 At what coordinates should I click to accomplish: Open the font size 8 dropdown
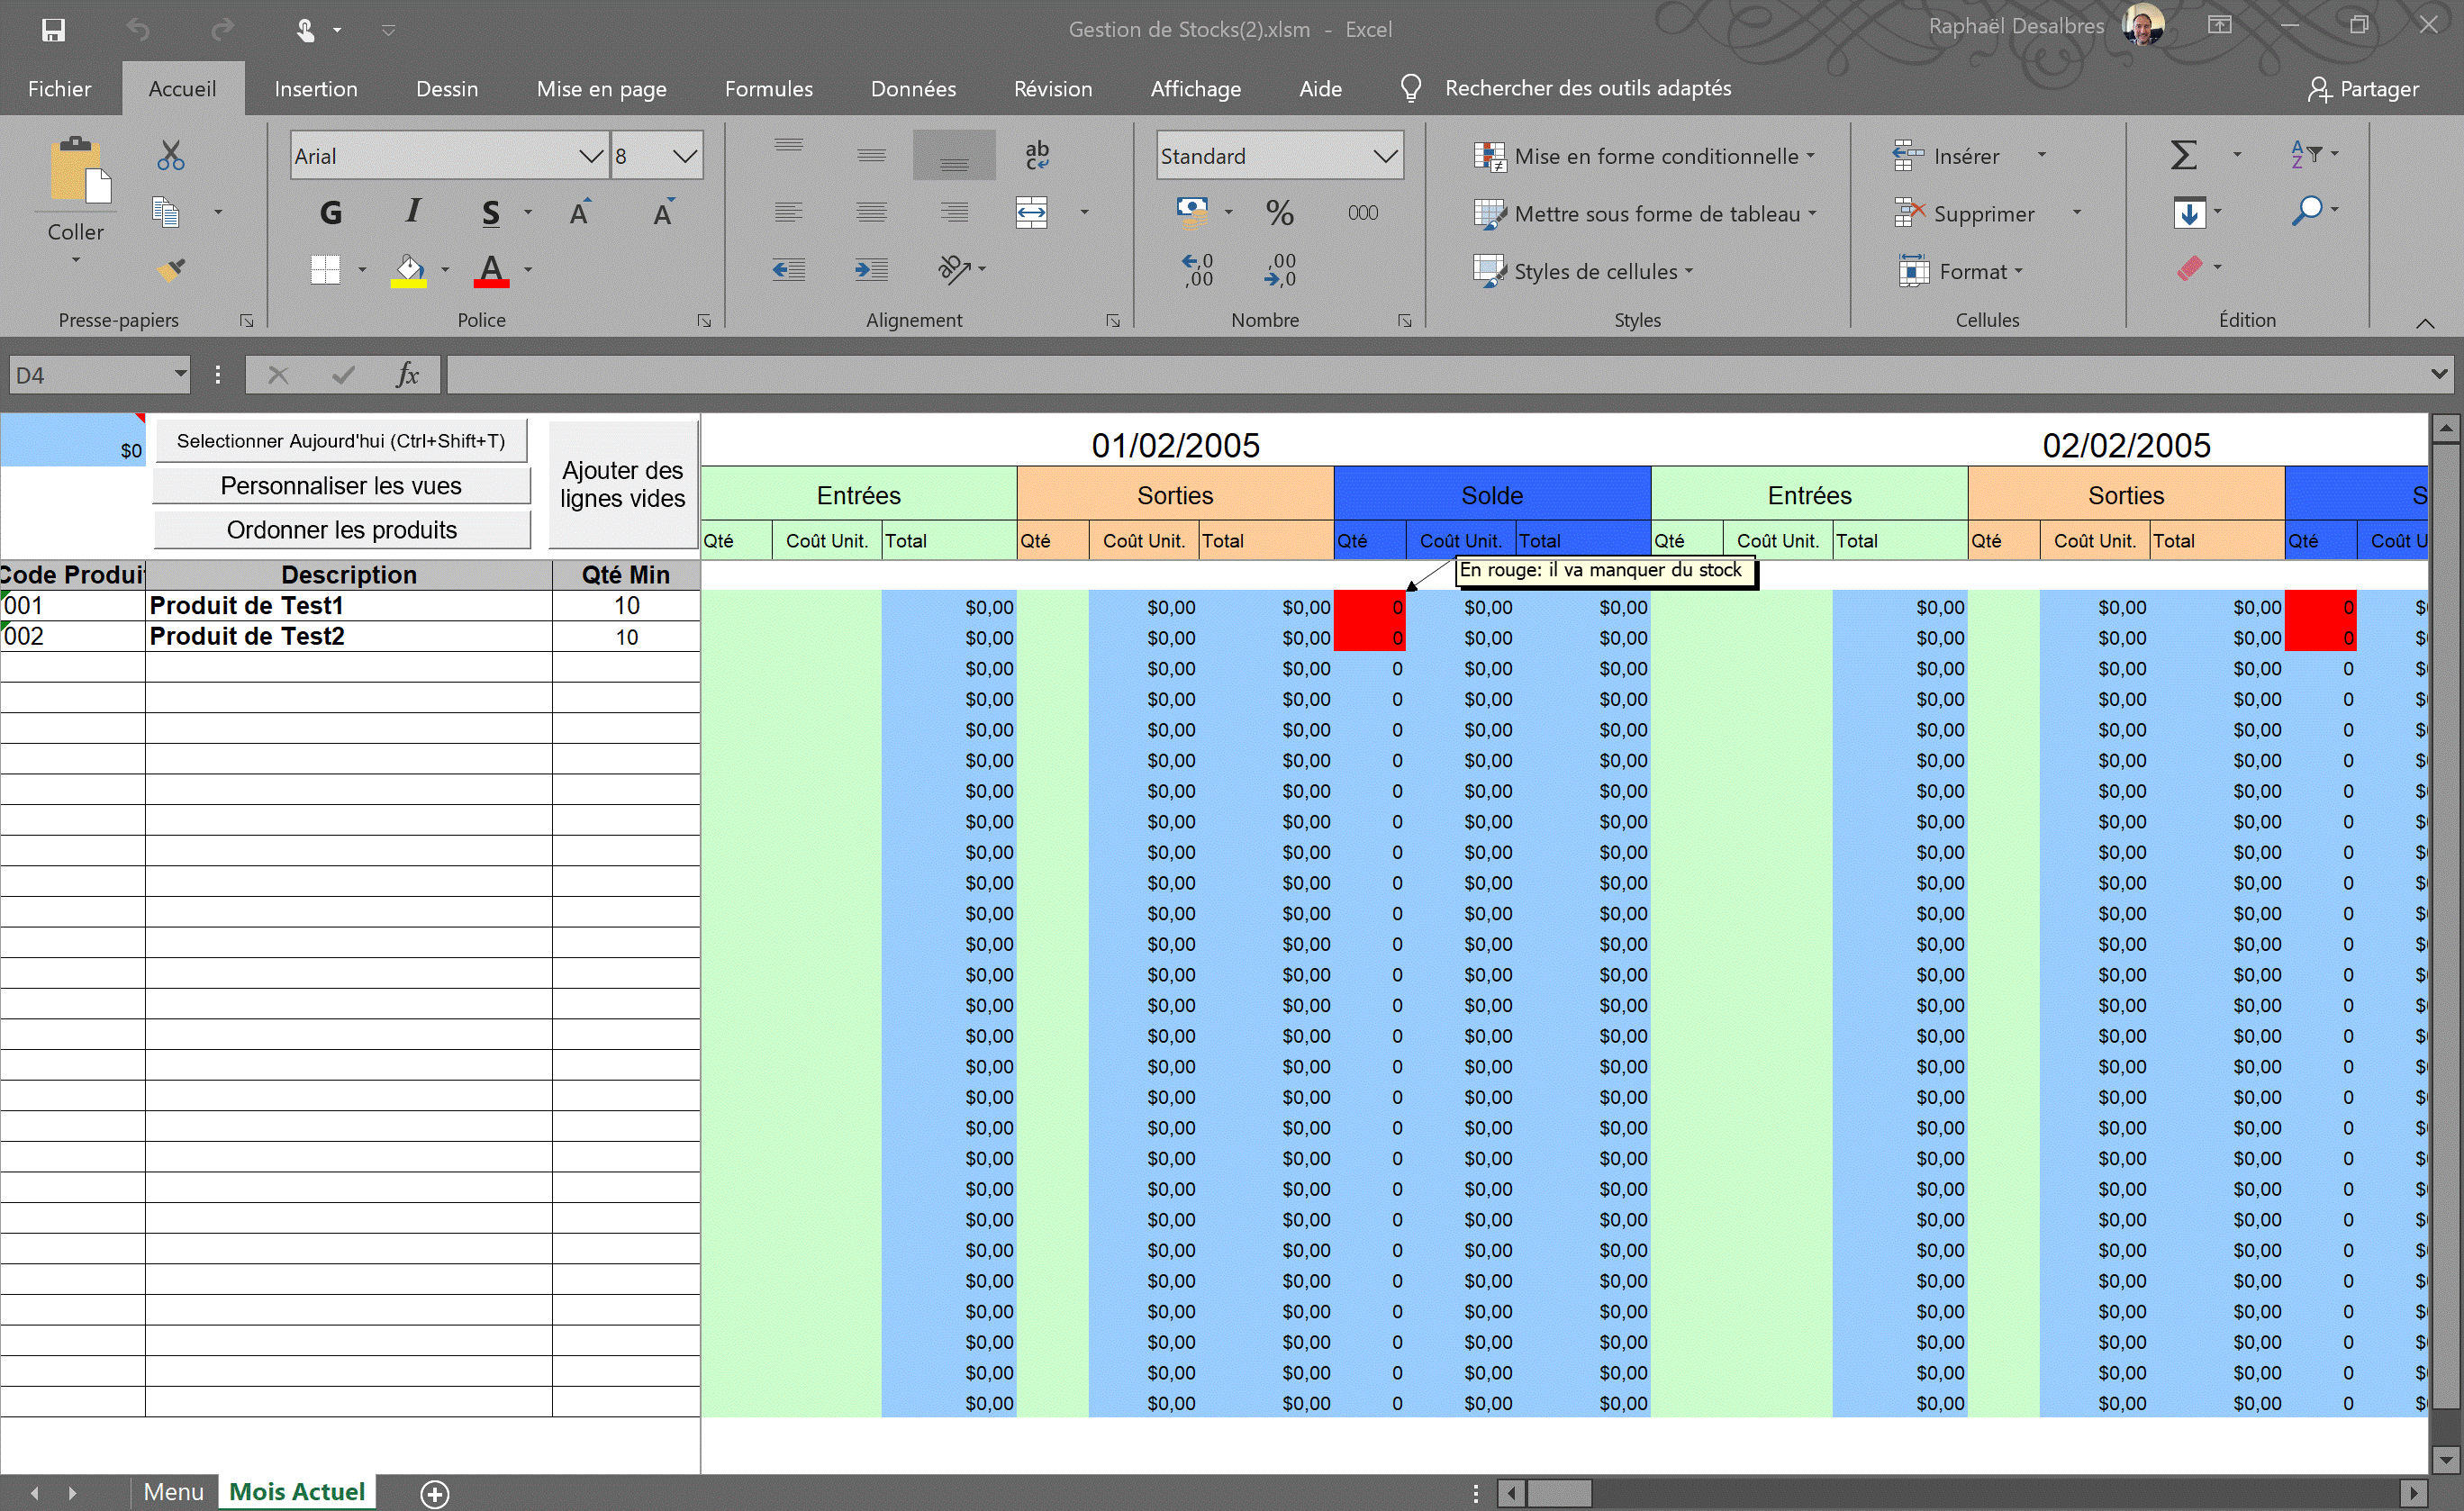[x=684, y=156]
